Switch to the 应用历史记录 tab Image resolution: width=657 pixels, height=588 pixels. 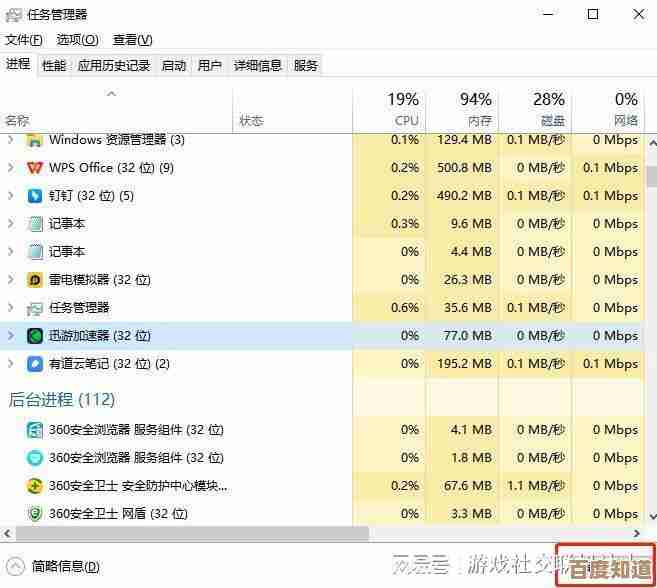coord(114,66)
